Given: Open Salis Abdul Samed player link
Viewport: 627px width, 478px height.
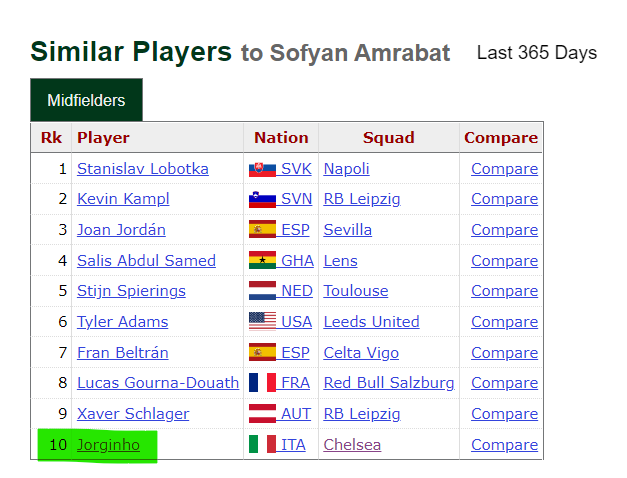Looking at the screenshot, I should point(146,260).
